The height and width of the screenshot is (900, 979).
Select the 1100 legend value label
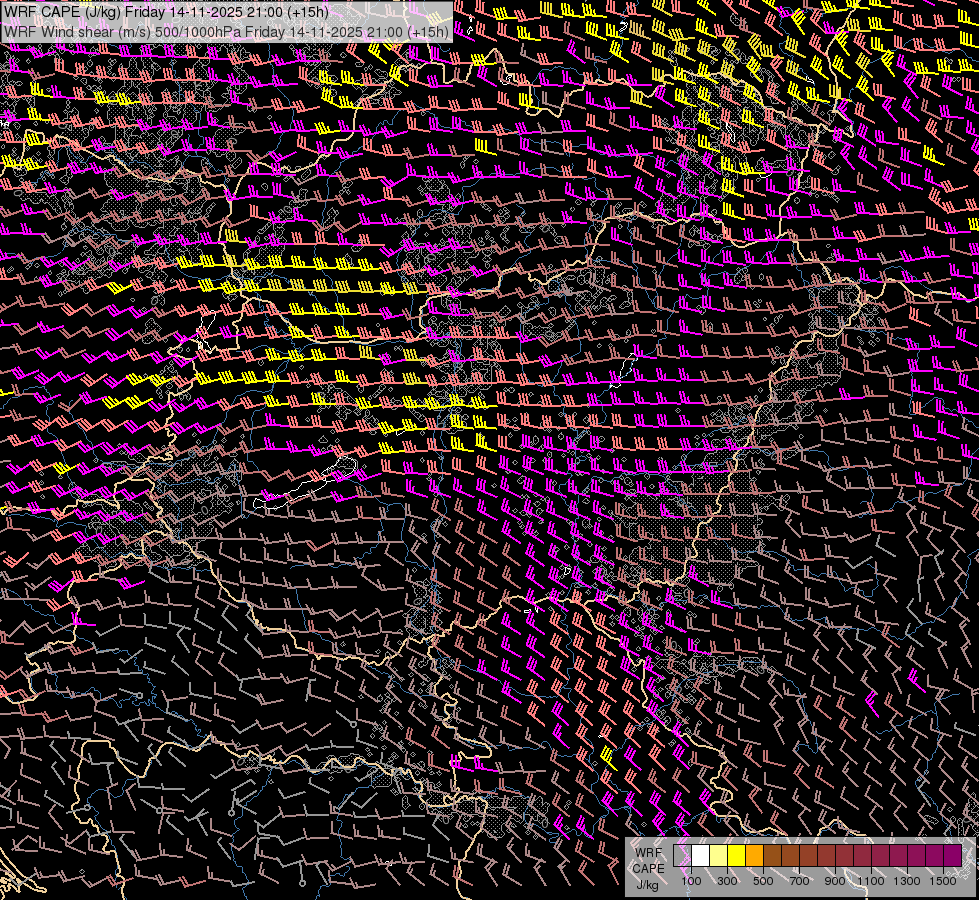871,881
